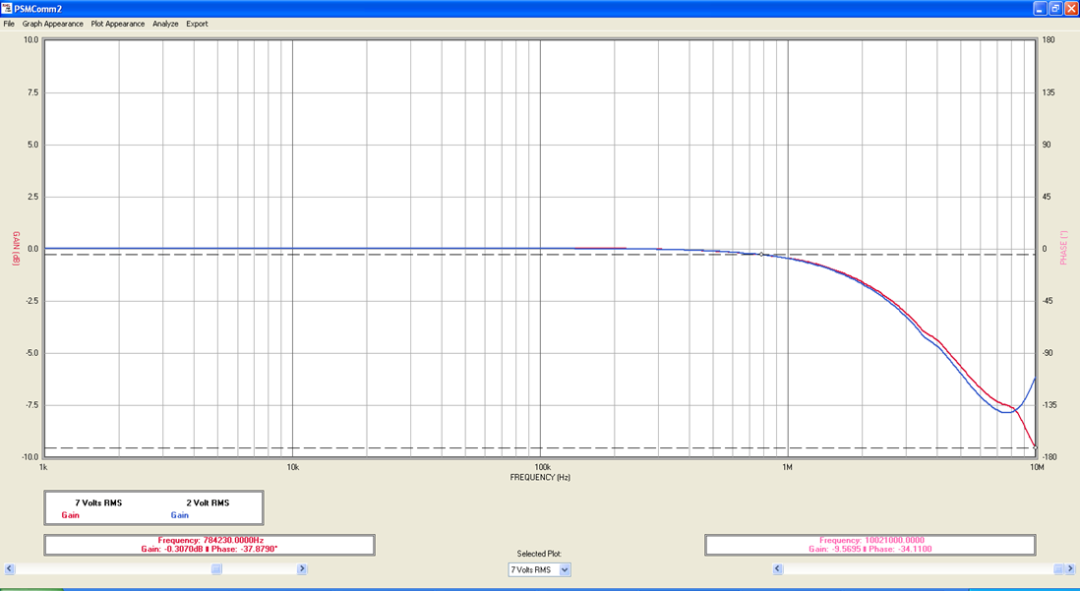Open the Plot Appearance menu

click(117, 24)
